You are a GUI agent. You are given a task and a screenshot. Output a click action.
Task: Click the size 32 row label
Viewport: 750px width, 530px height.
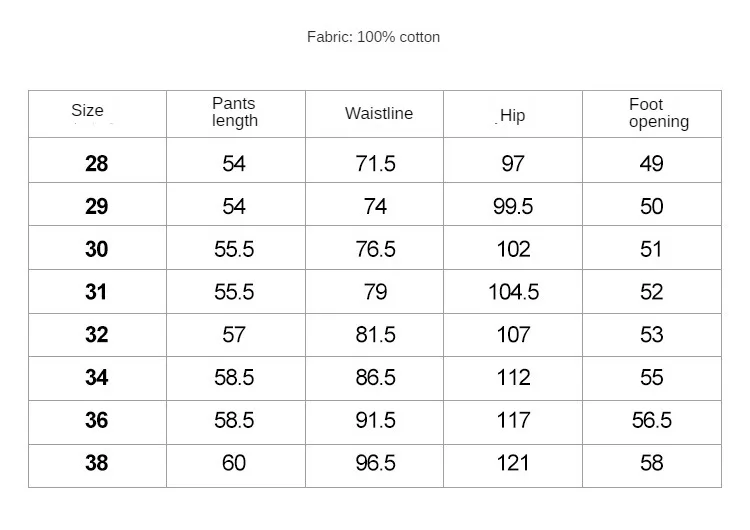(96, 335)
